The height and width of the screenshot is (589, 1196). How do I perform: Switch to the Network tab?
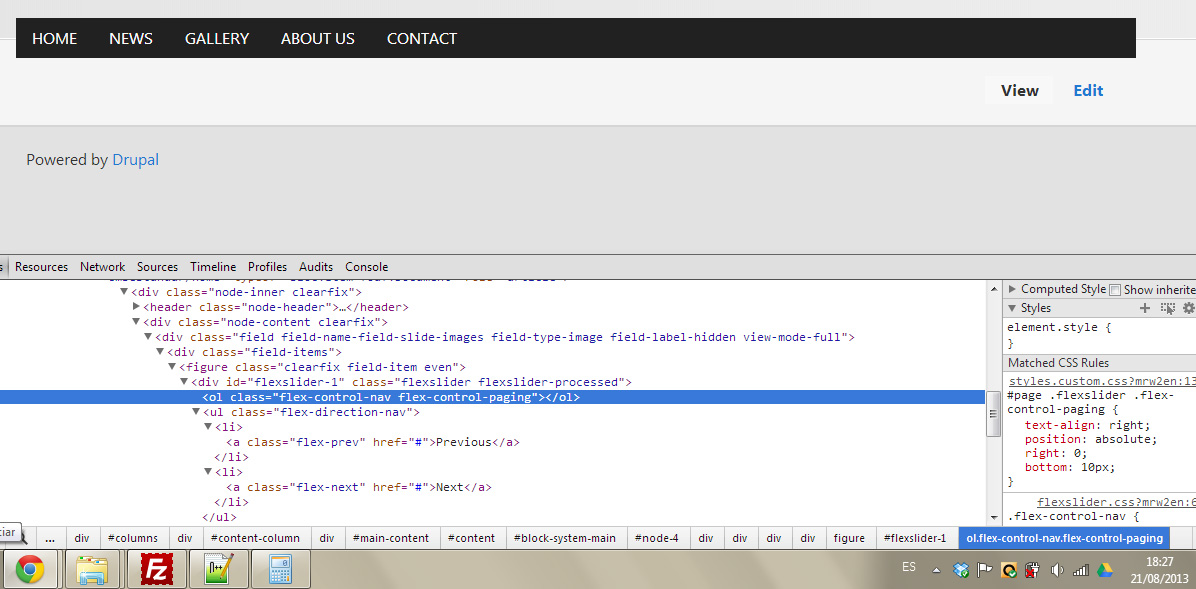103,267
